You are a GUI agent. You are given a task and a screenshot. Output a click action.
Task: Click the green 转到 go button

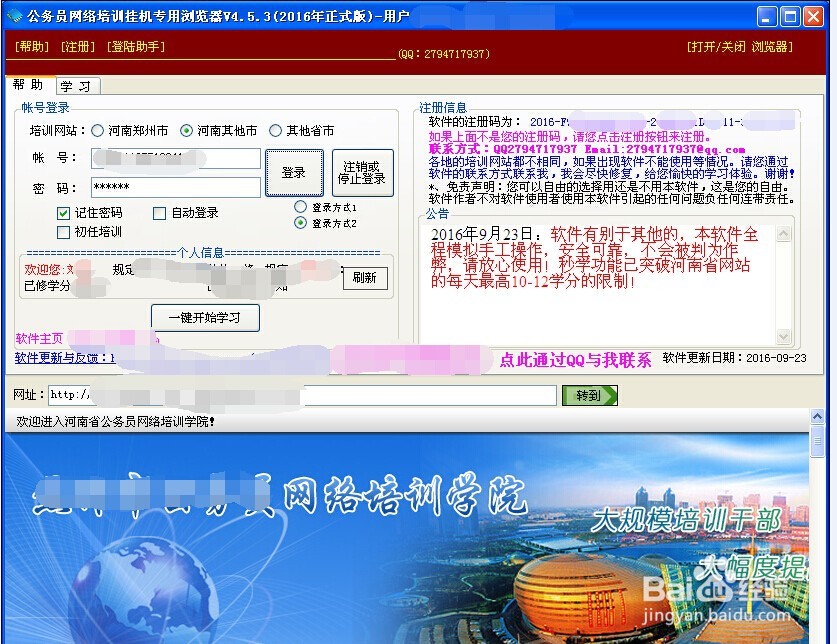[589, 395]
